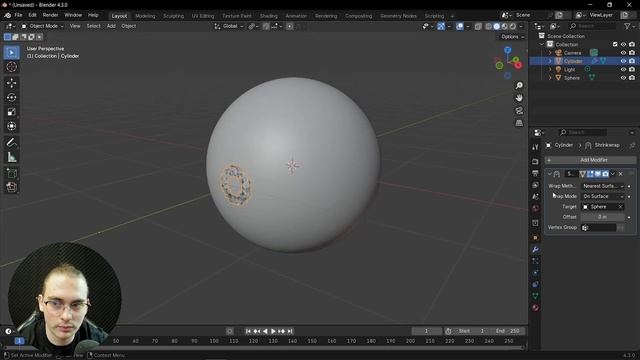Select the Cursor tool

click(x=11, y=67)
